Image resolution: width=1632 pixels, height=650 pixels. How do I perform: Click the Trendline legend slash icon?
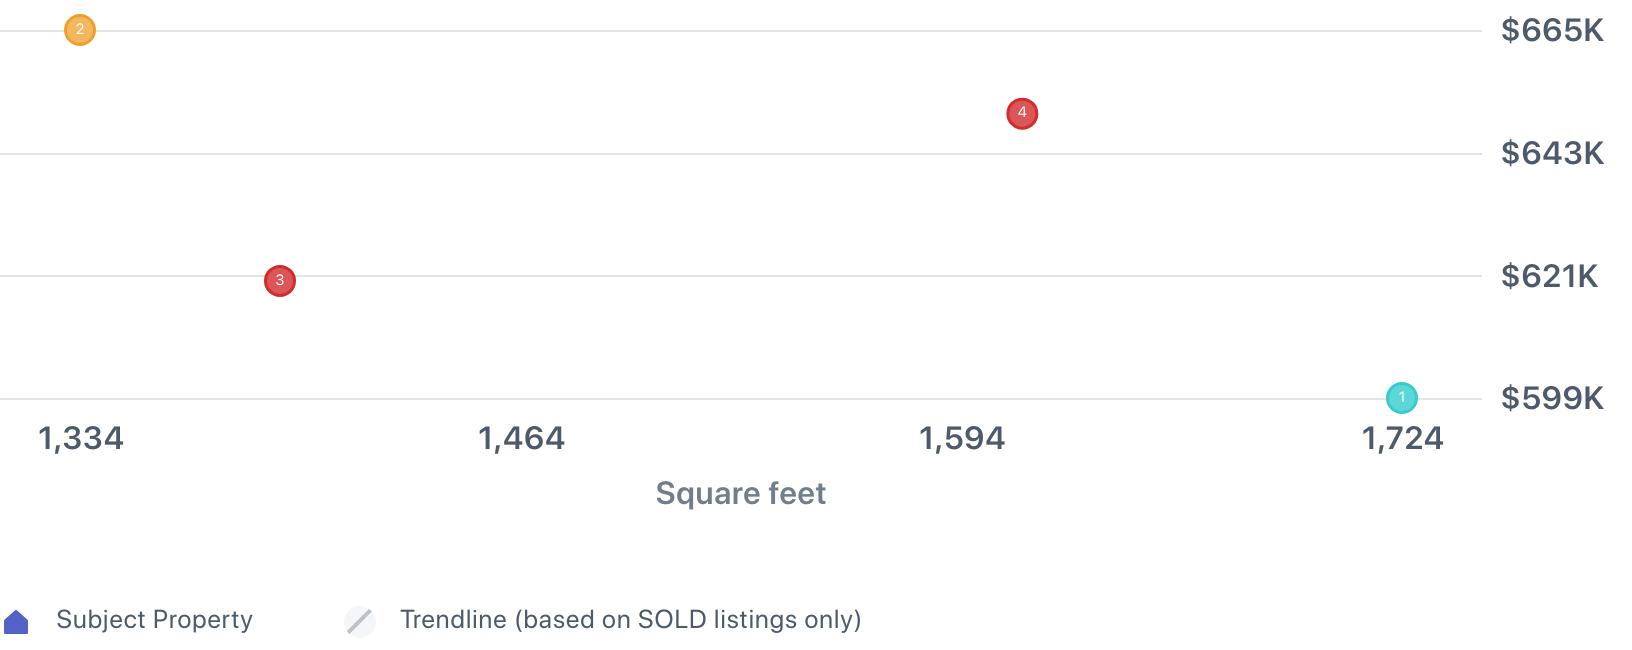pos(360,621)
